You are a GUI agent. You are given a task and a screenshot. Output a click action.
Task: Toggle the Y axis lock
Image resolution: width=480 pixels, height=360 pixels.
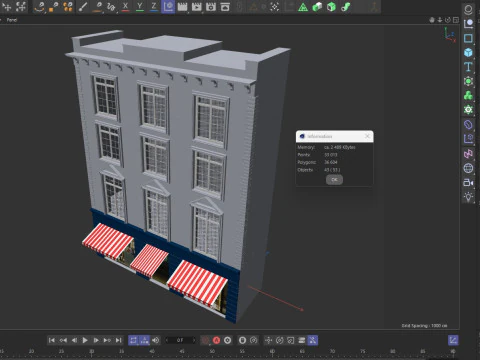tap(140, 6)
